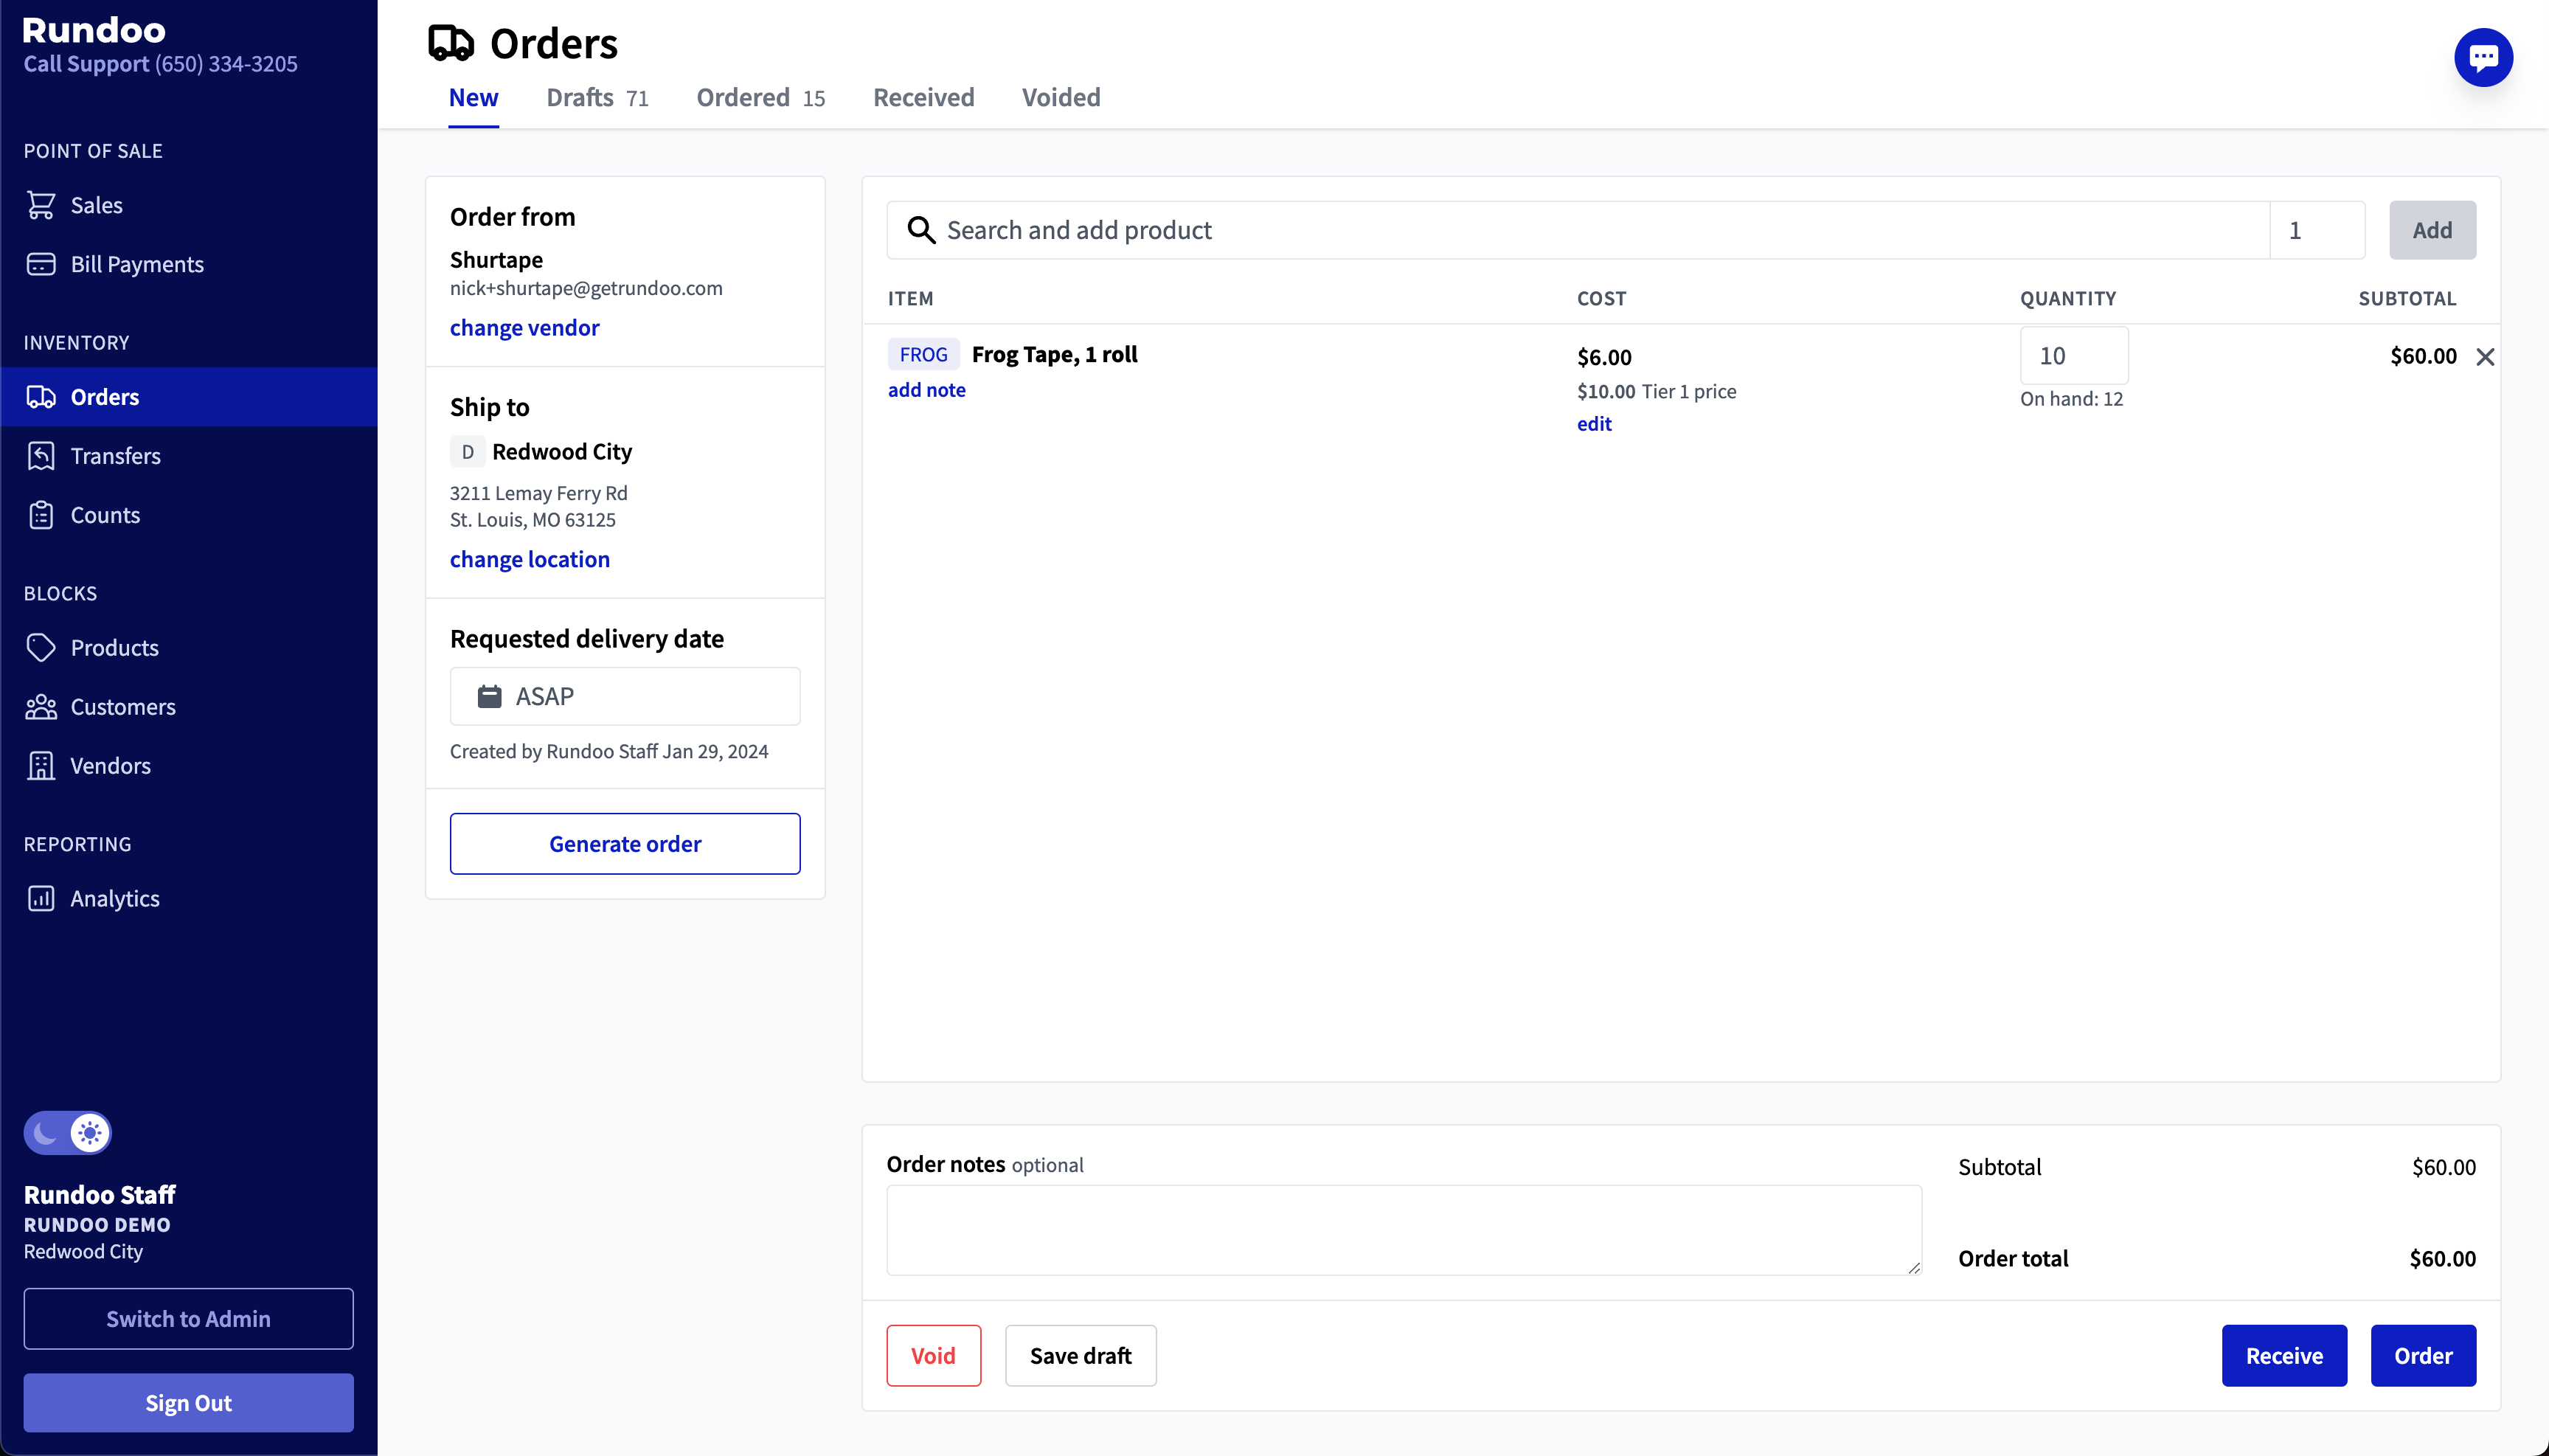Open the ASAP delivery date picker
Viewport: 2549px width, 1456px height.
[x=625, y=696]
